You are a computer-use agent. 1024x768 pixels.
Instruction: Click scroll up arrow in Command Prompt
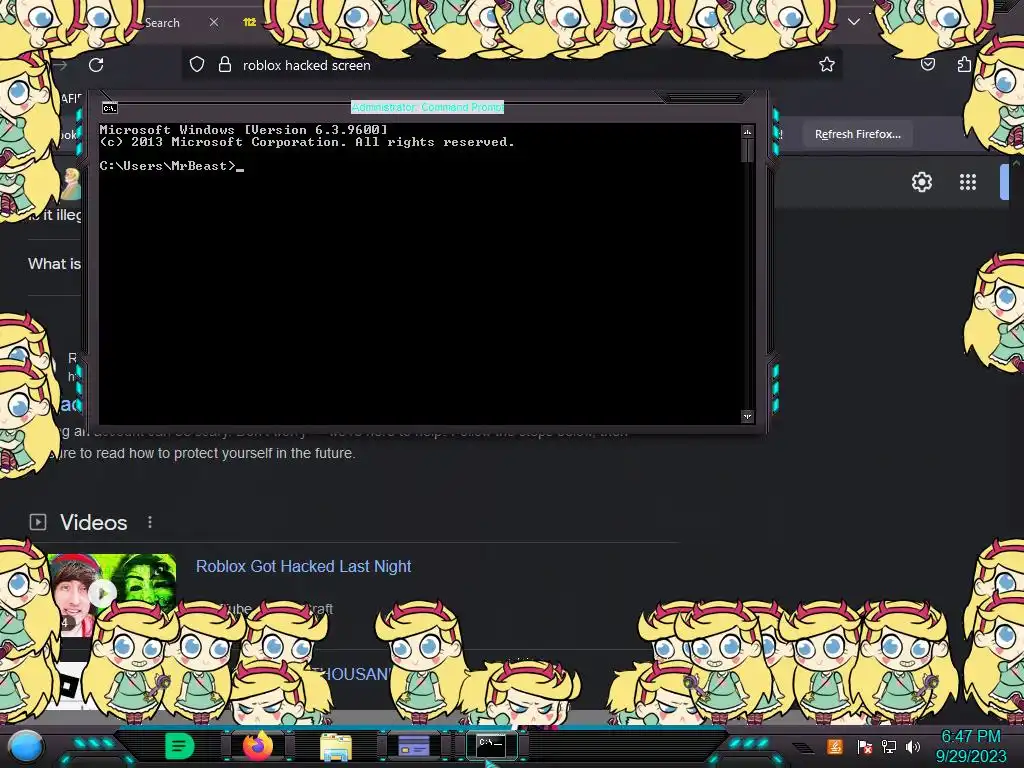pyautogui.click(x=747, y=132)
